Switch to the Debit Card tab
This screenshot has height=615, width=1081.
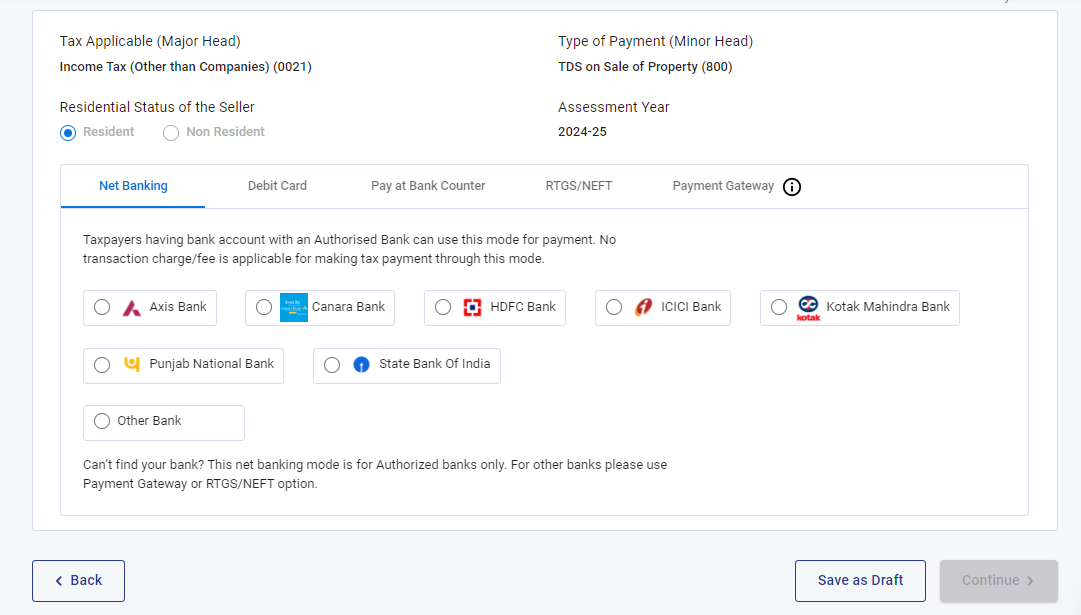point(277,186)
